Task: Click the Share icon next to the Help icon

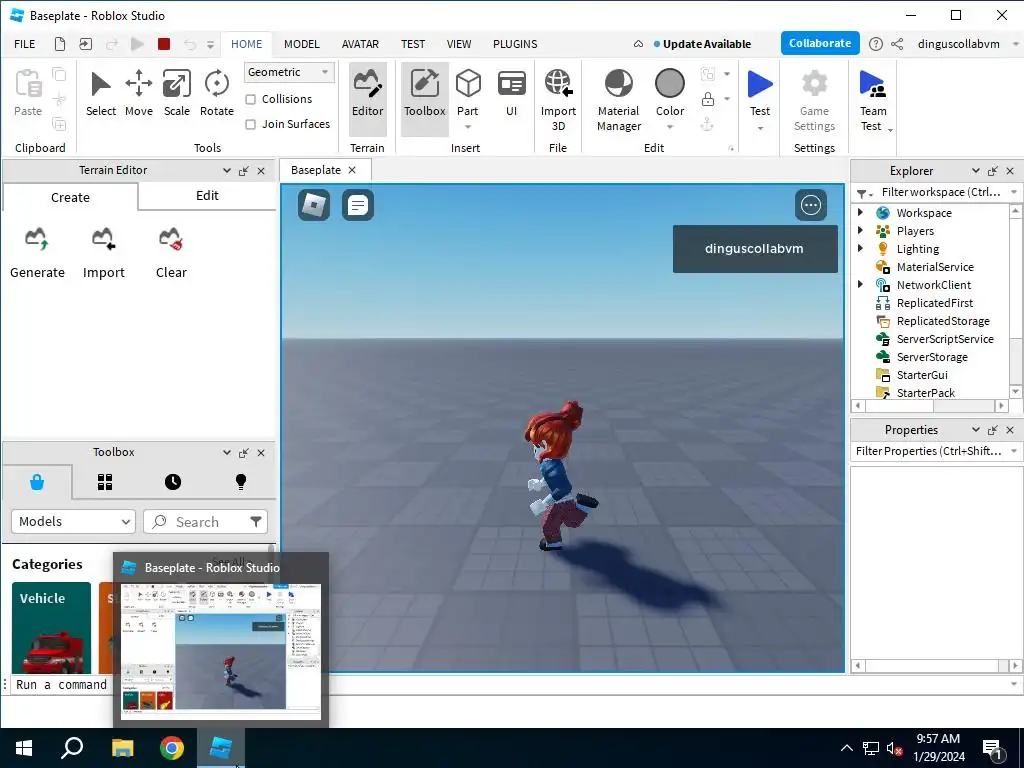Action: [897, 44]
